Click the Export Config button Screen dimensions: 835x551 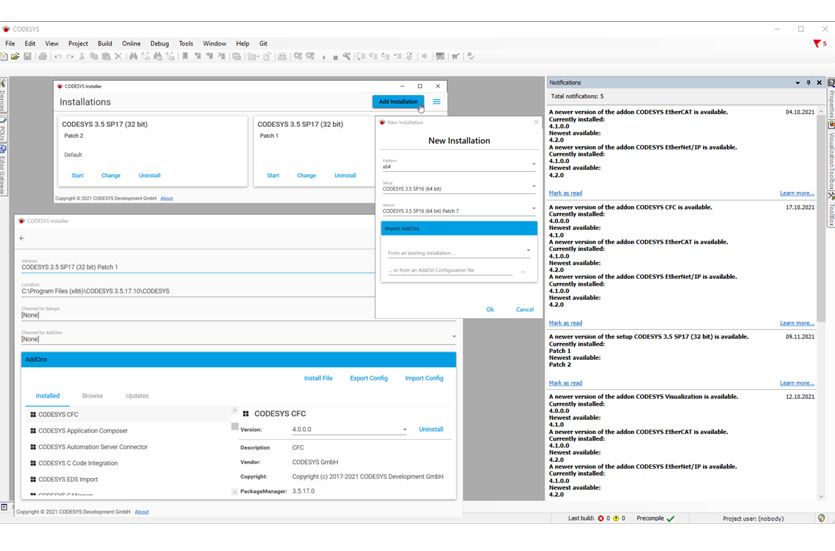369,379
